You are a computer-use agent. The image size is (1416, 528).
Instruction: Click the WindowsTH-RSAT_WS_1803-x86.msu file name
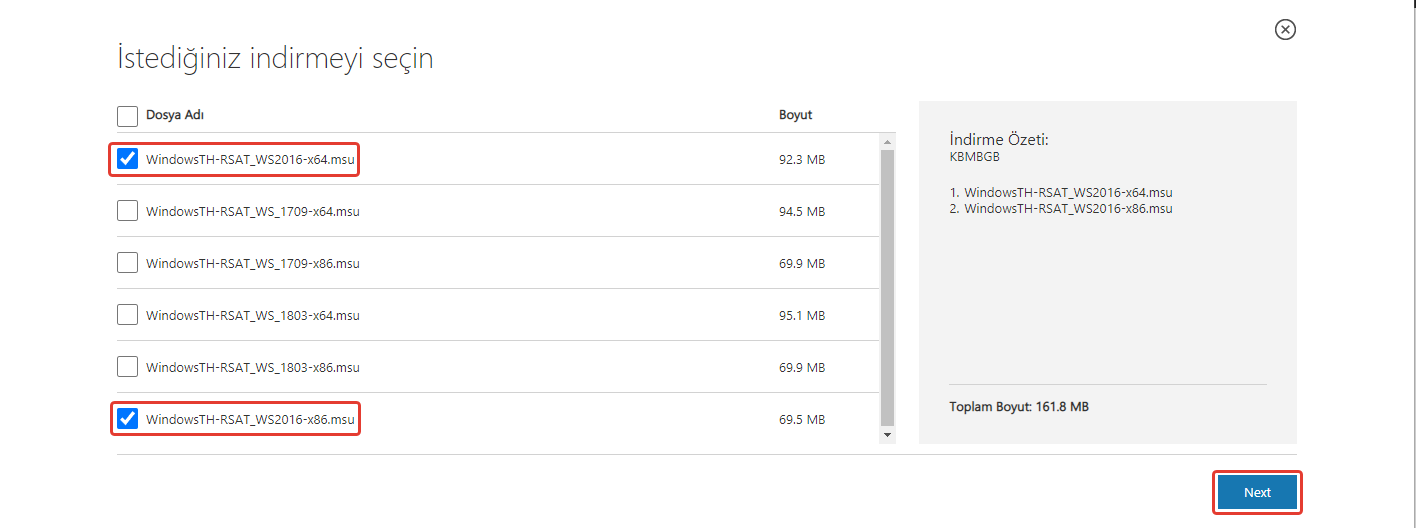click(x=252, y=367)
